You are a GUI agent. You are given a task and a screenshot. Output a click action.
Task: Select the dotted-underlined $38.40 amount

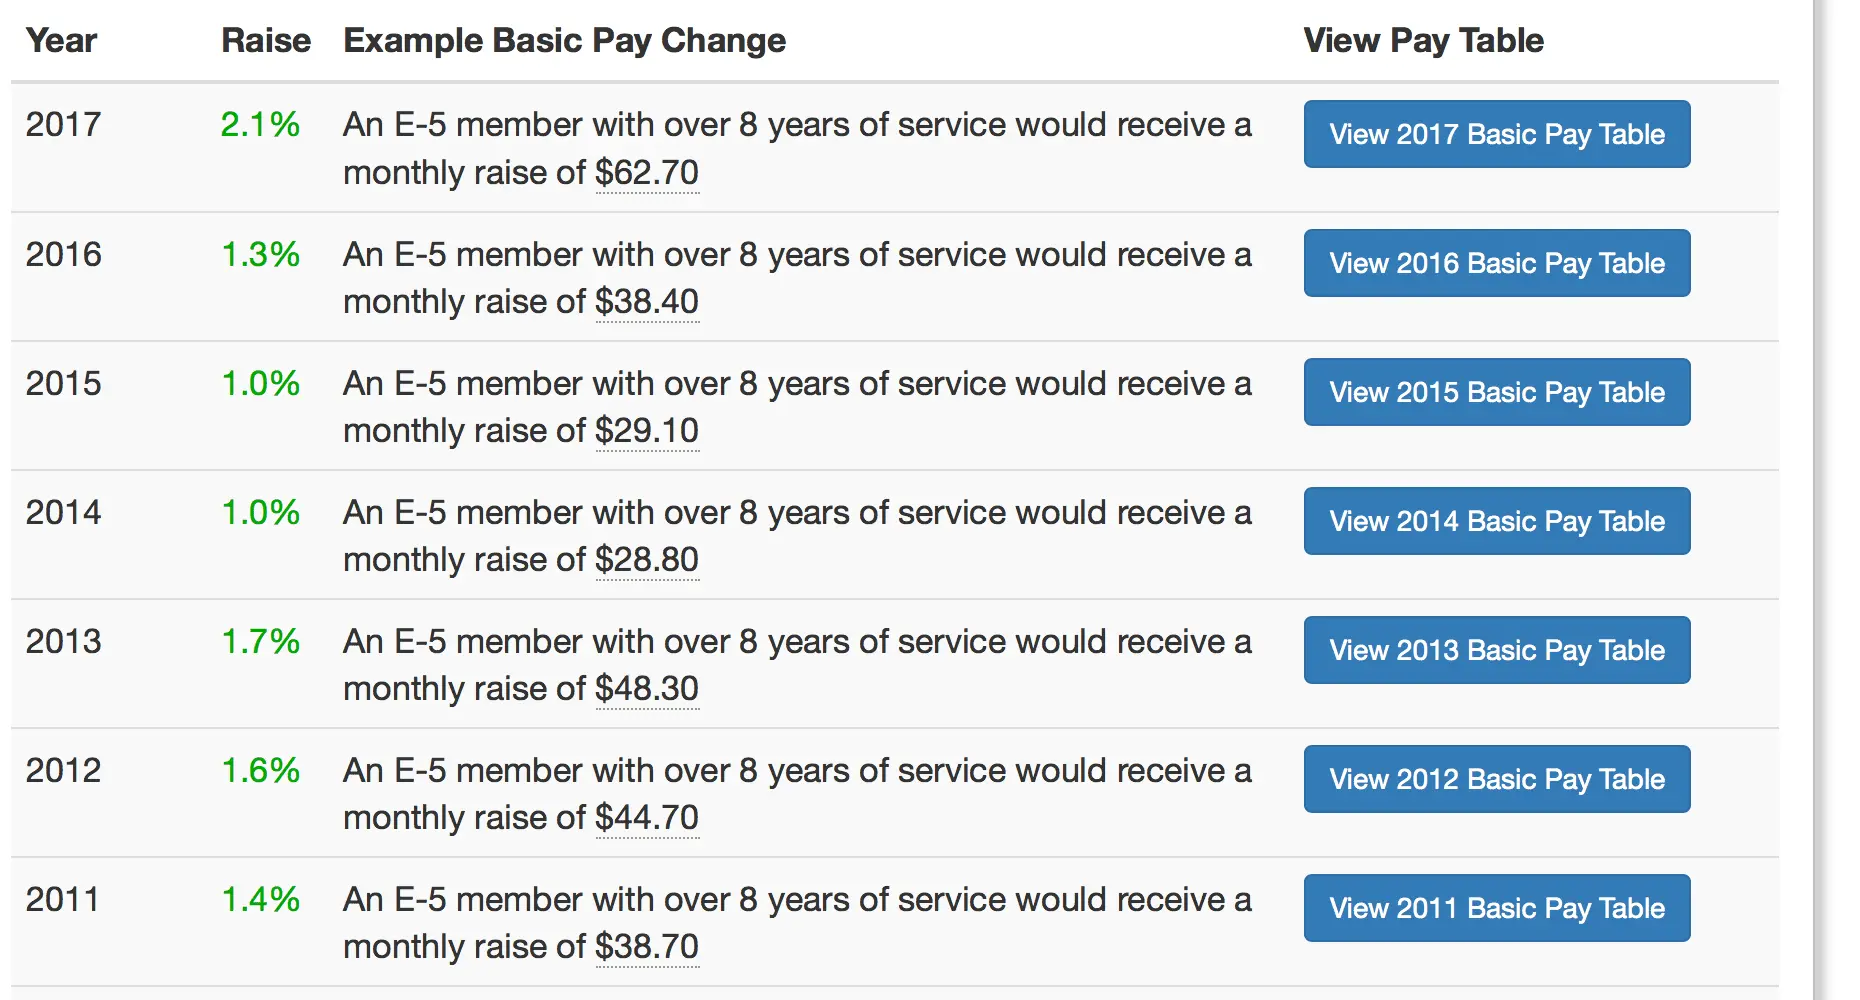[647, 302]
